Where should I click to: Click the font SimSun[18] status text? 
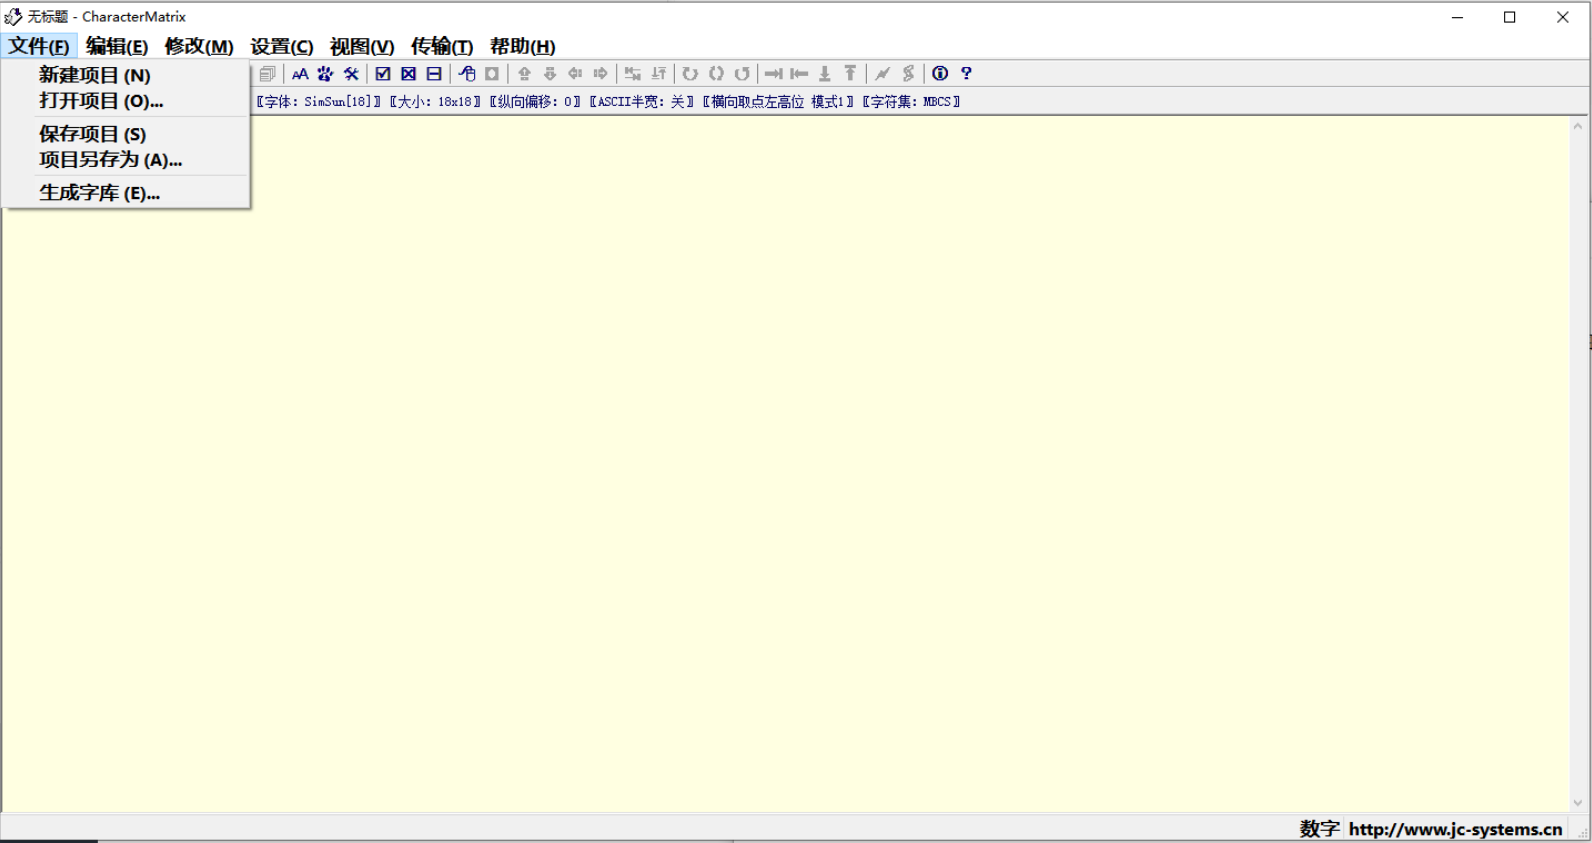click(319, 102)
